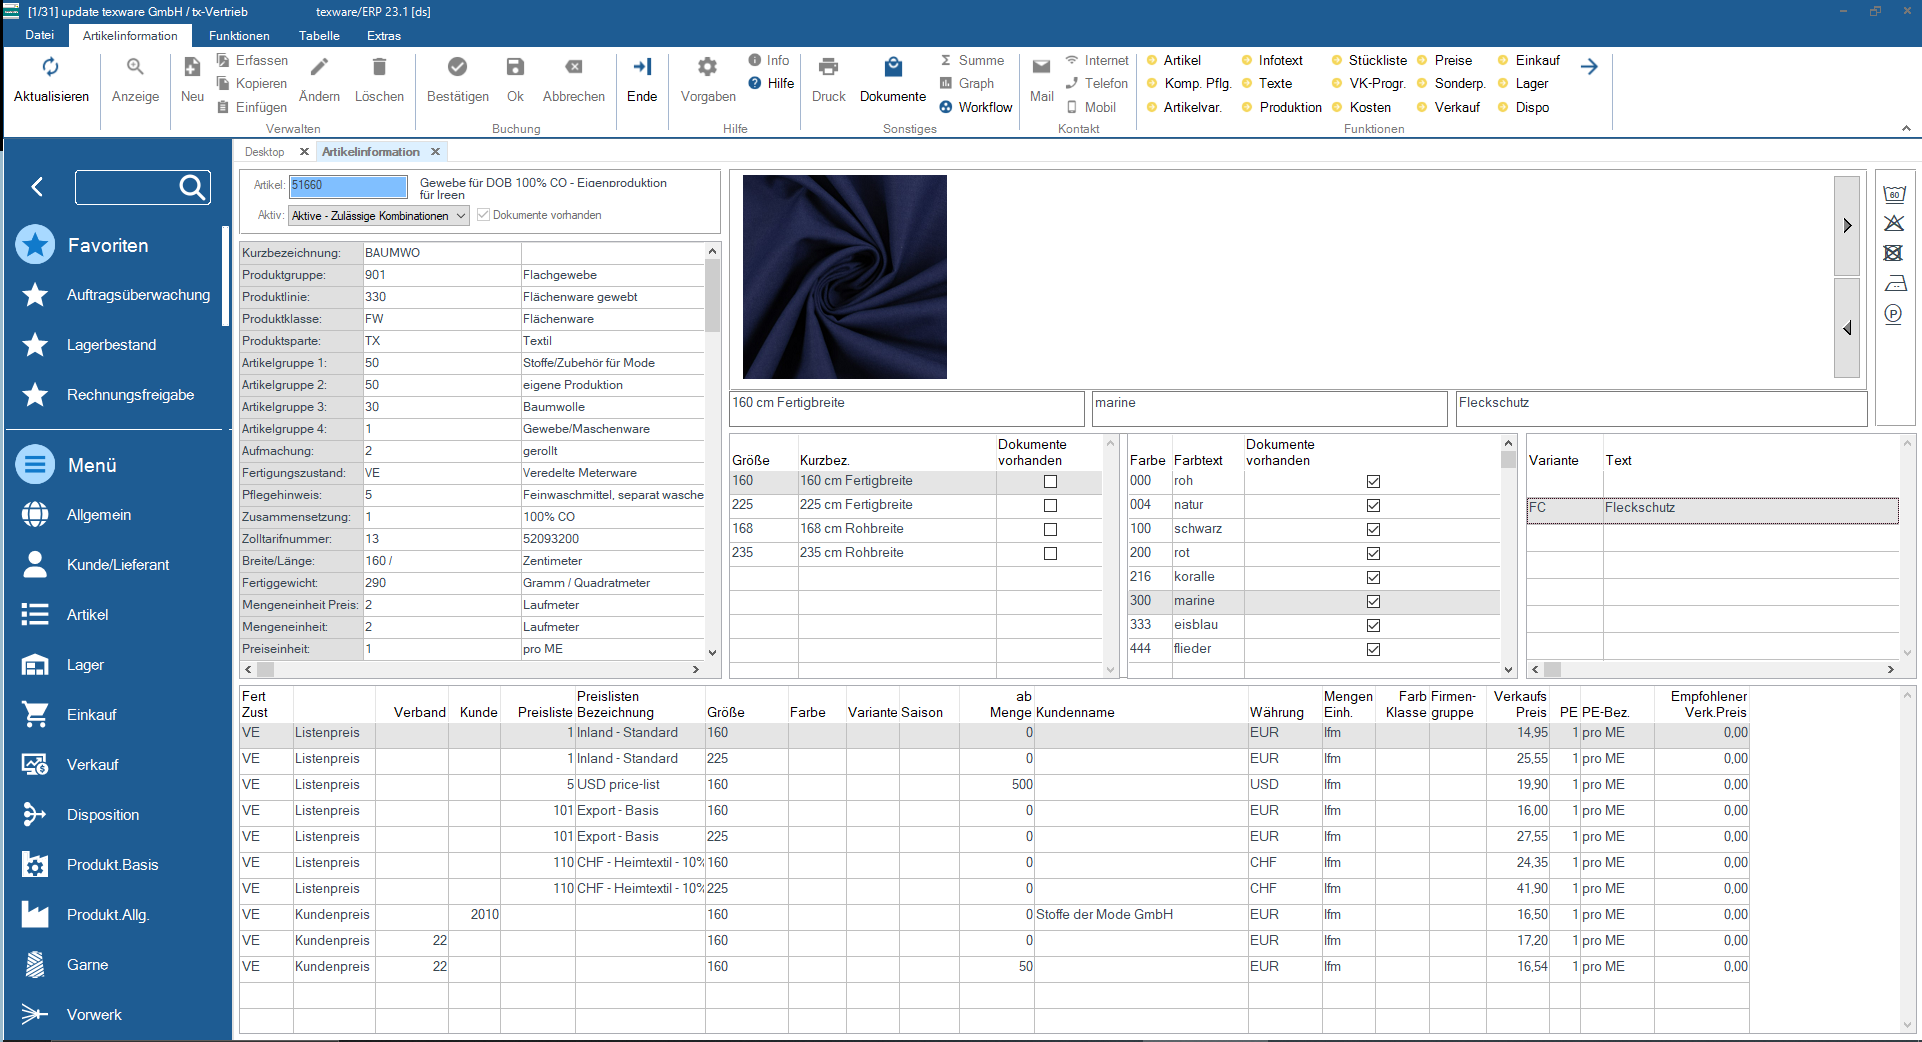Toggle document checkbox for color flieder
The height and width of the screenshot is (1042, 1922).
tap(1373, 650)
